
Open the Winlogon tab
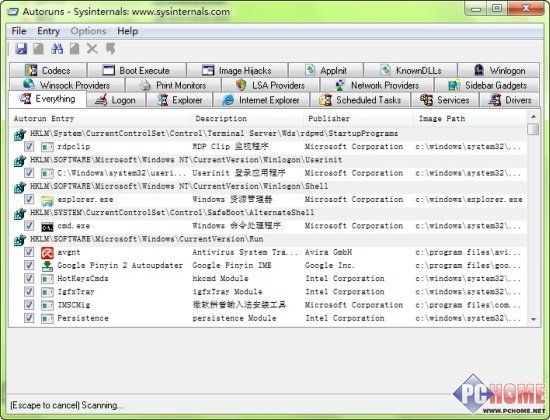[x=499, y=71]
